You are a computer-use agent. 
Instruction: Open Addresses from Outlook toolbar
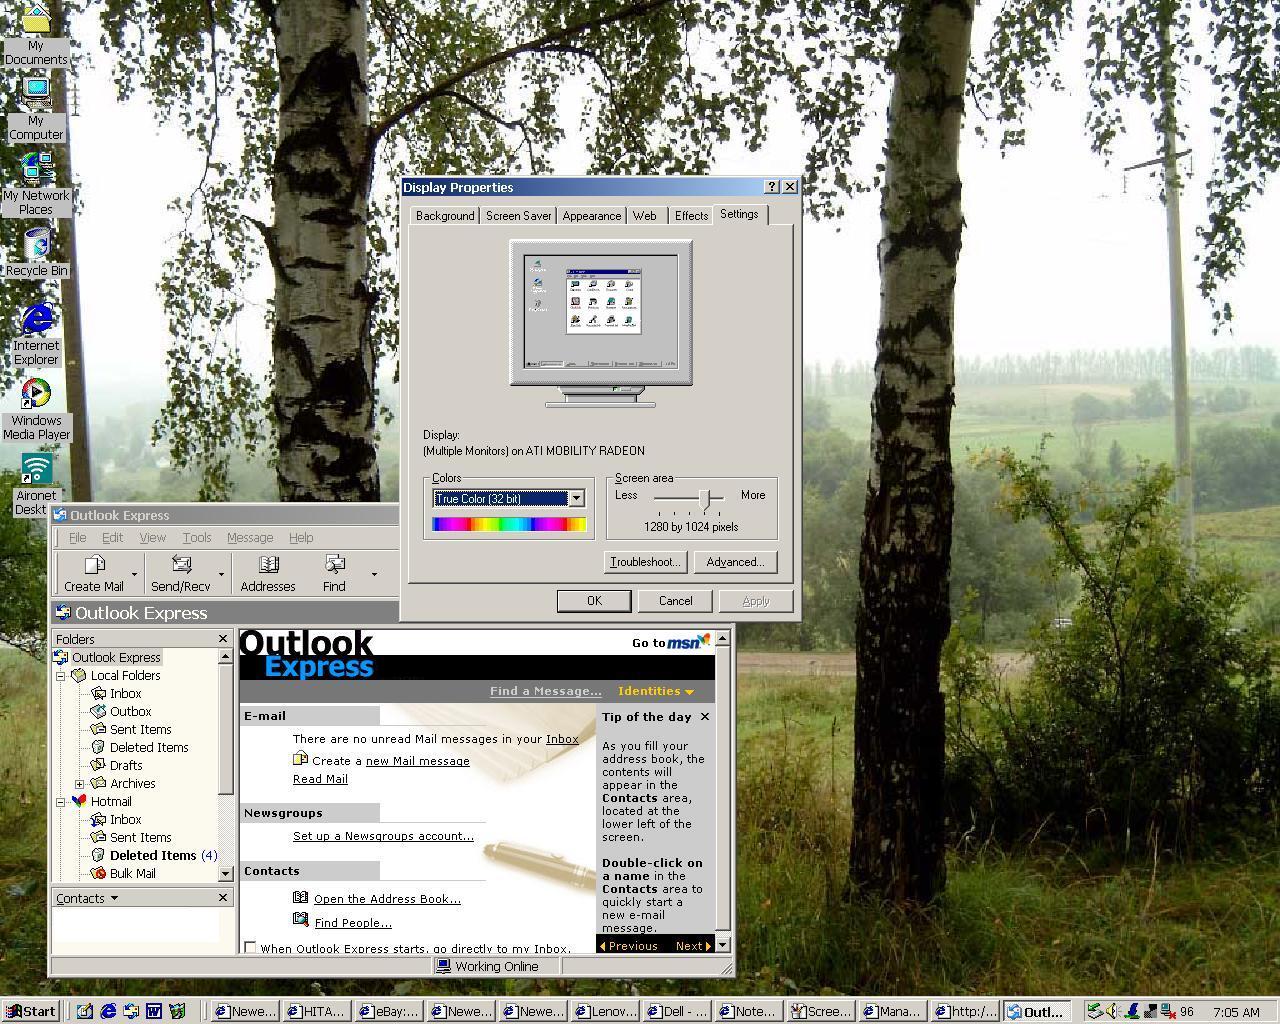coord(268,573)
